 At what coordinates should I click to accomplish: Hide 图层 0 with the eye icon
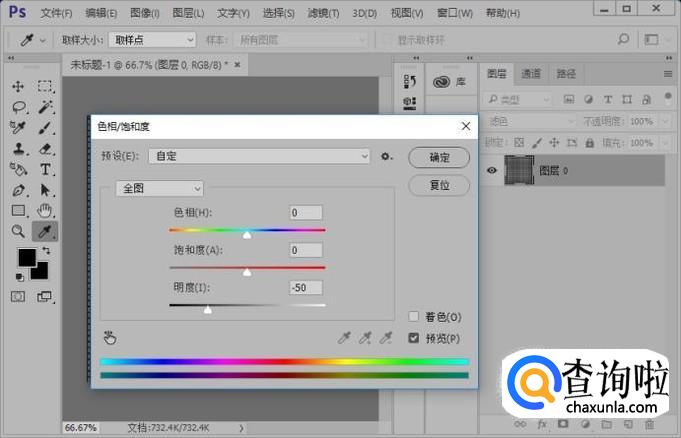492,171
